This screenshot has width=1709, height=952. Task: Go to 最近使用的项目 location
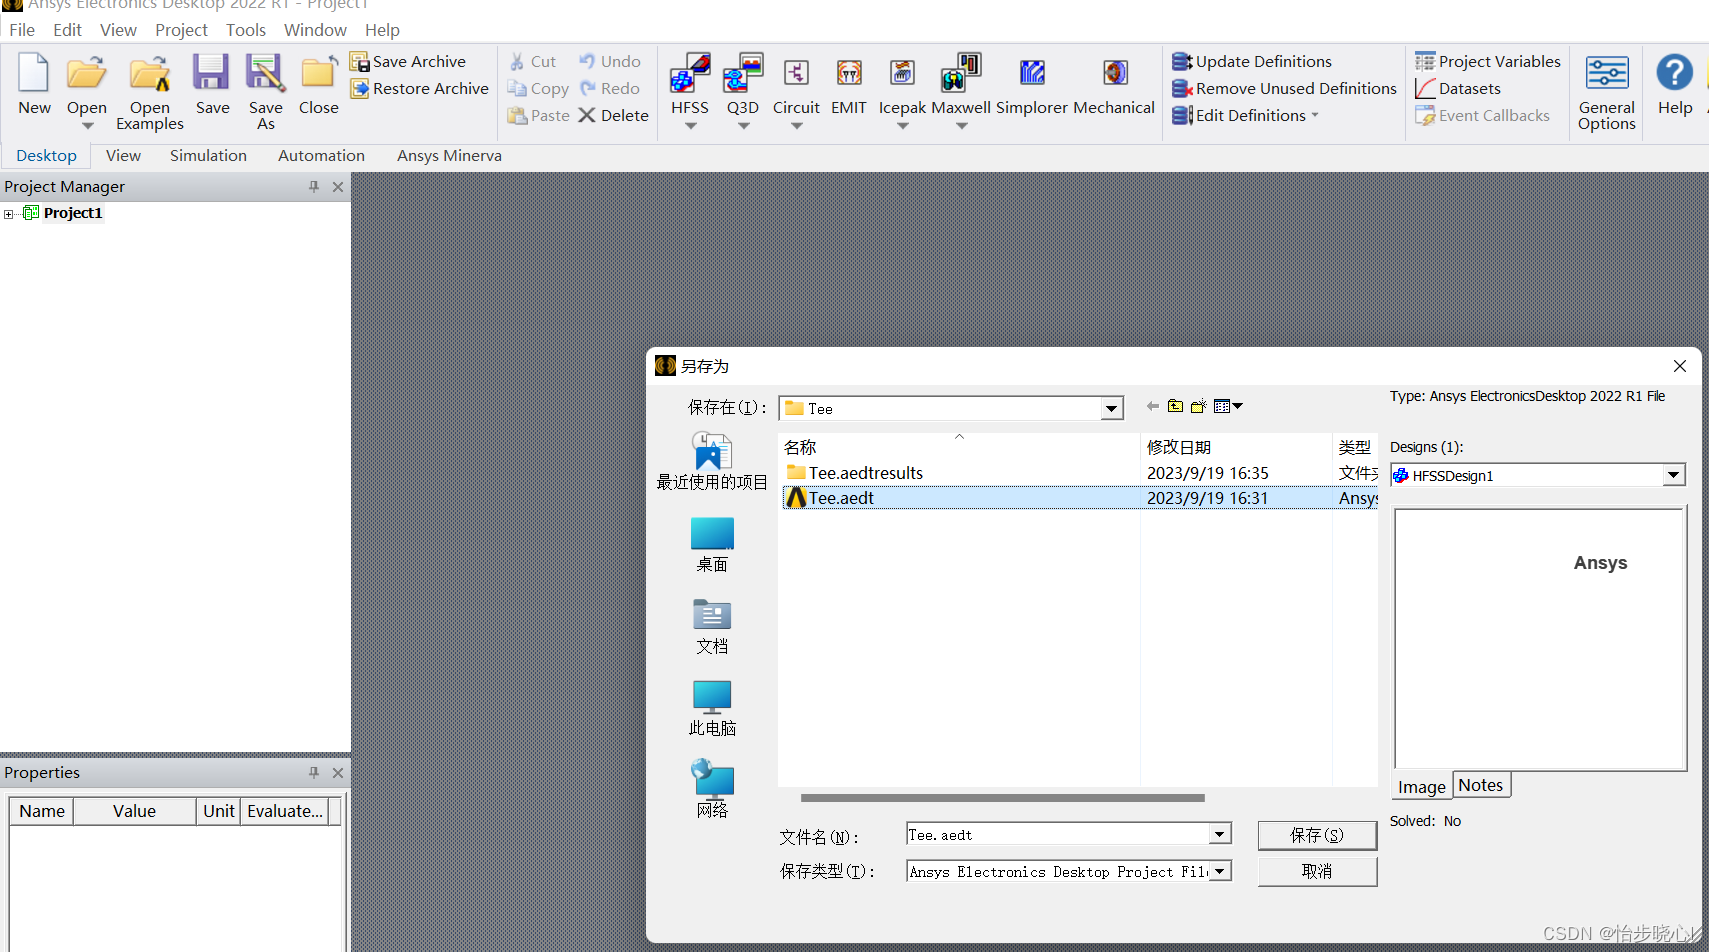click(x=712, y=461)
